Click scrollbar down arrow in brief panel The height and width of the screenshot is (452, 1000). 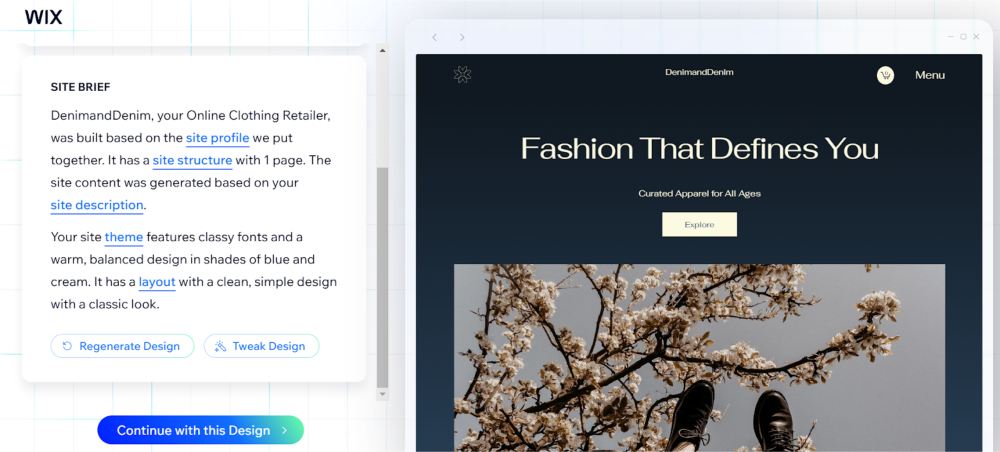(383, 395)
